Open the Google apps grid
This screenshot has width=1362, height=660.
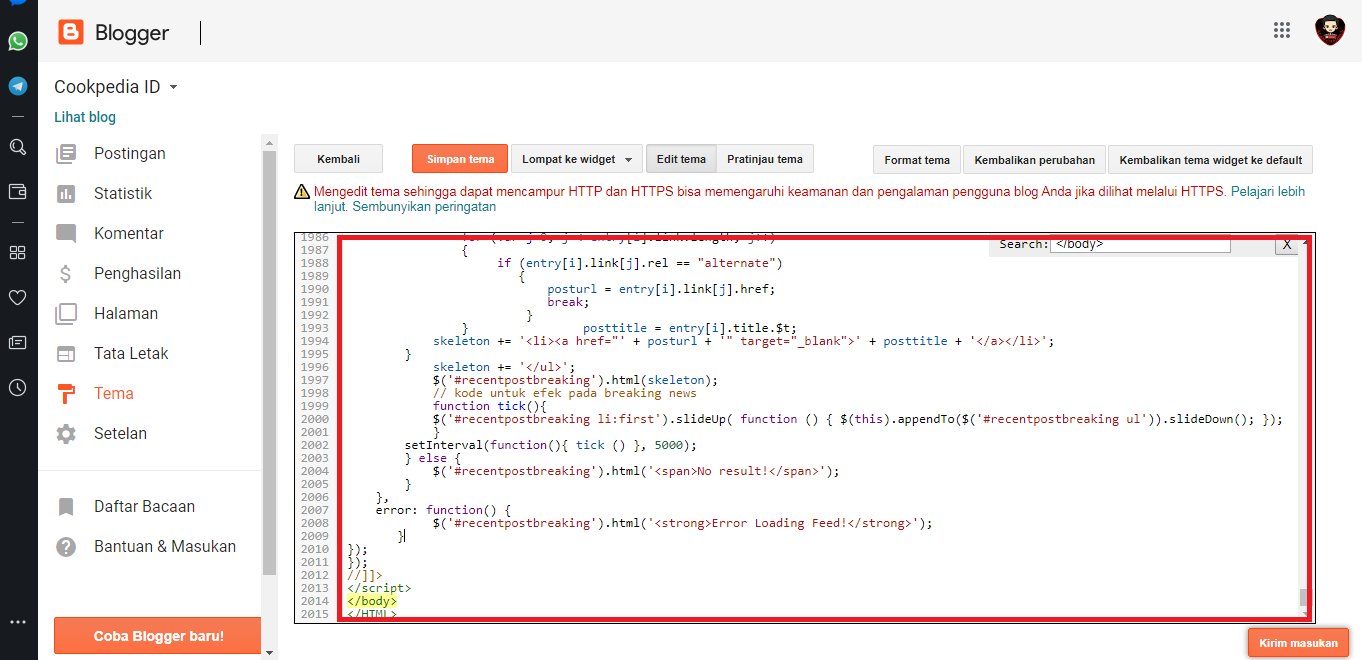tap(1282, 30)
